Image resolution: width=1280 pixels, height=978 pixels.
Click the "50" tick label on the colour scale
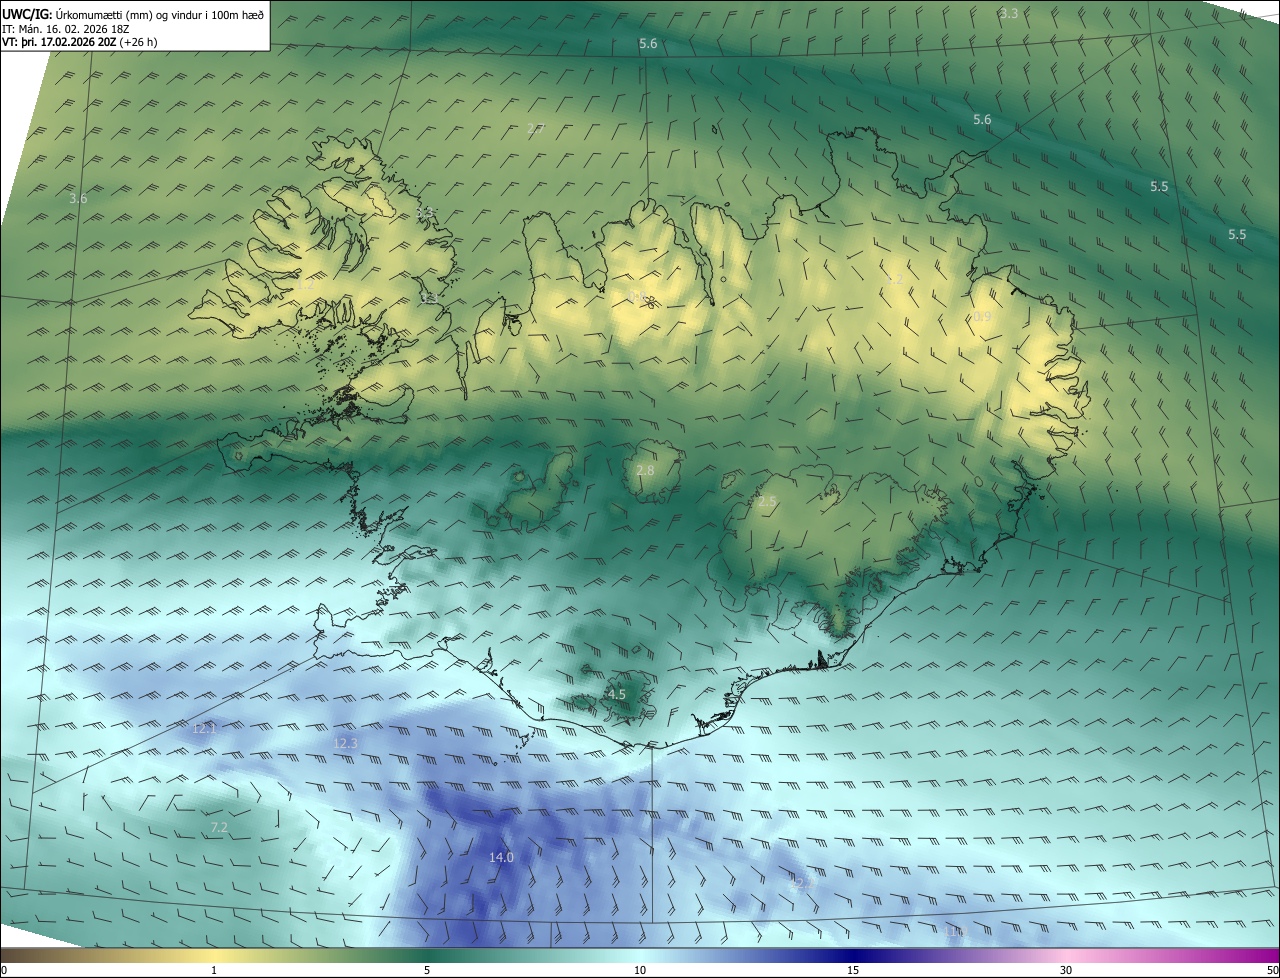tap(1272, 970)
